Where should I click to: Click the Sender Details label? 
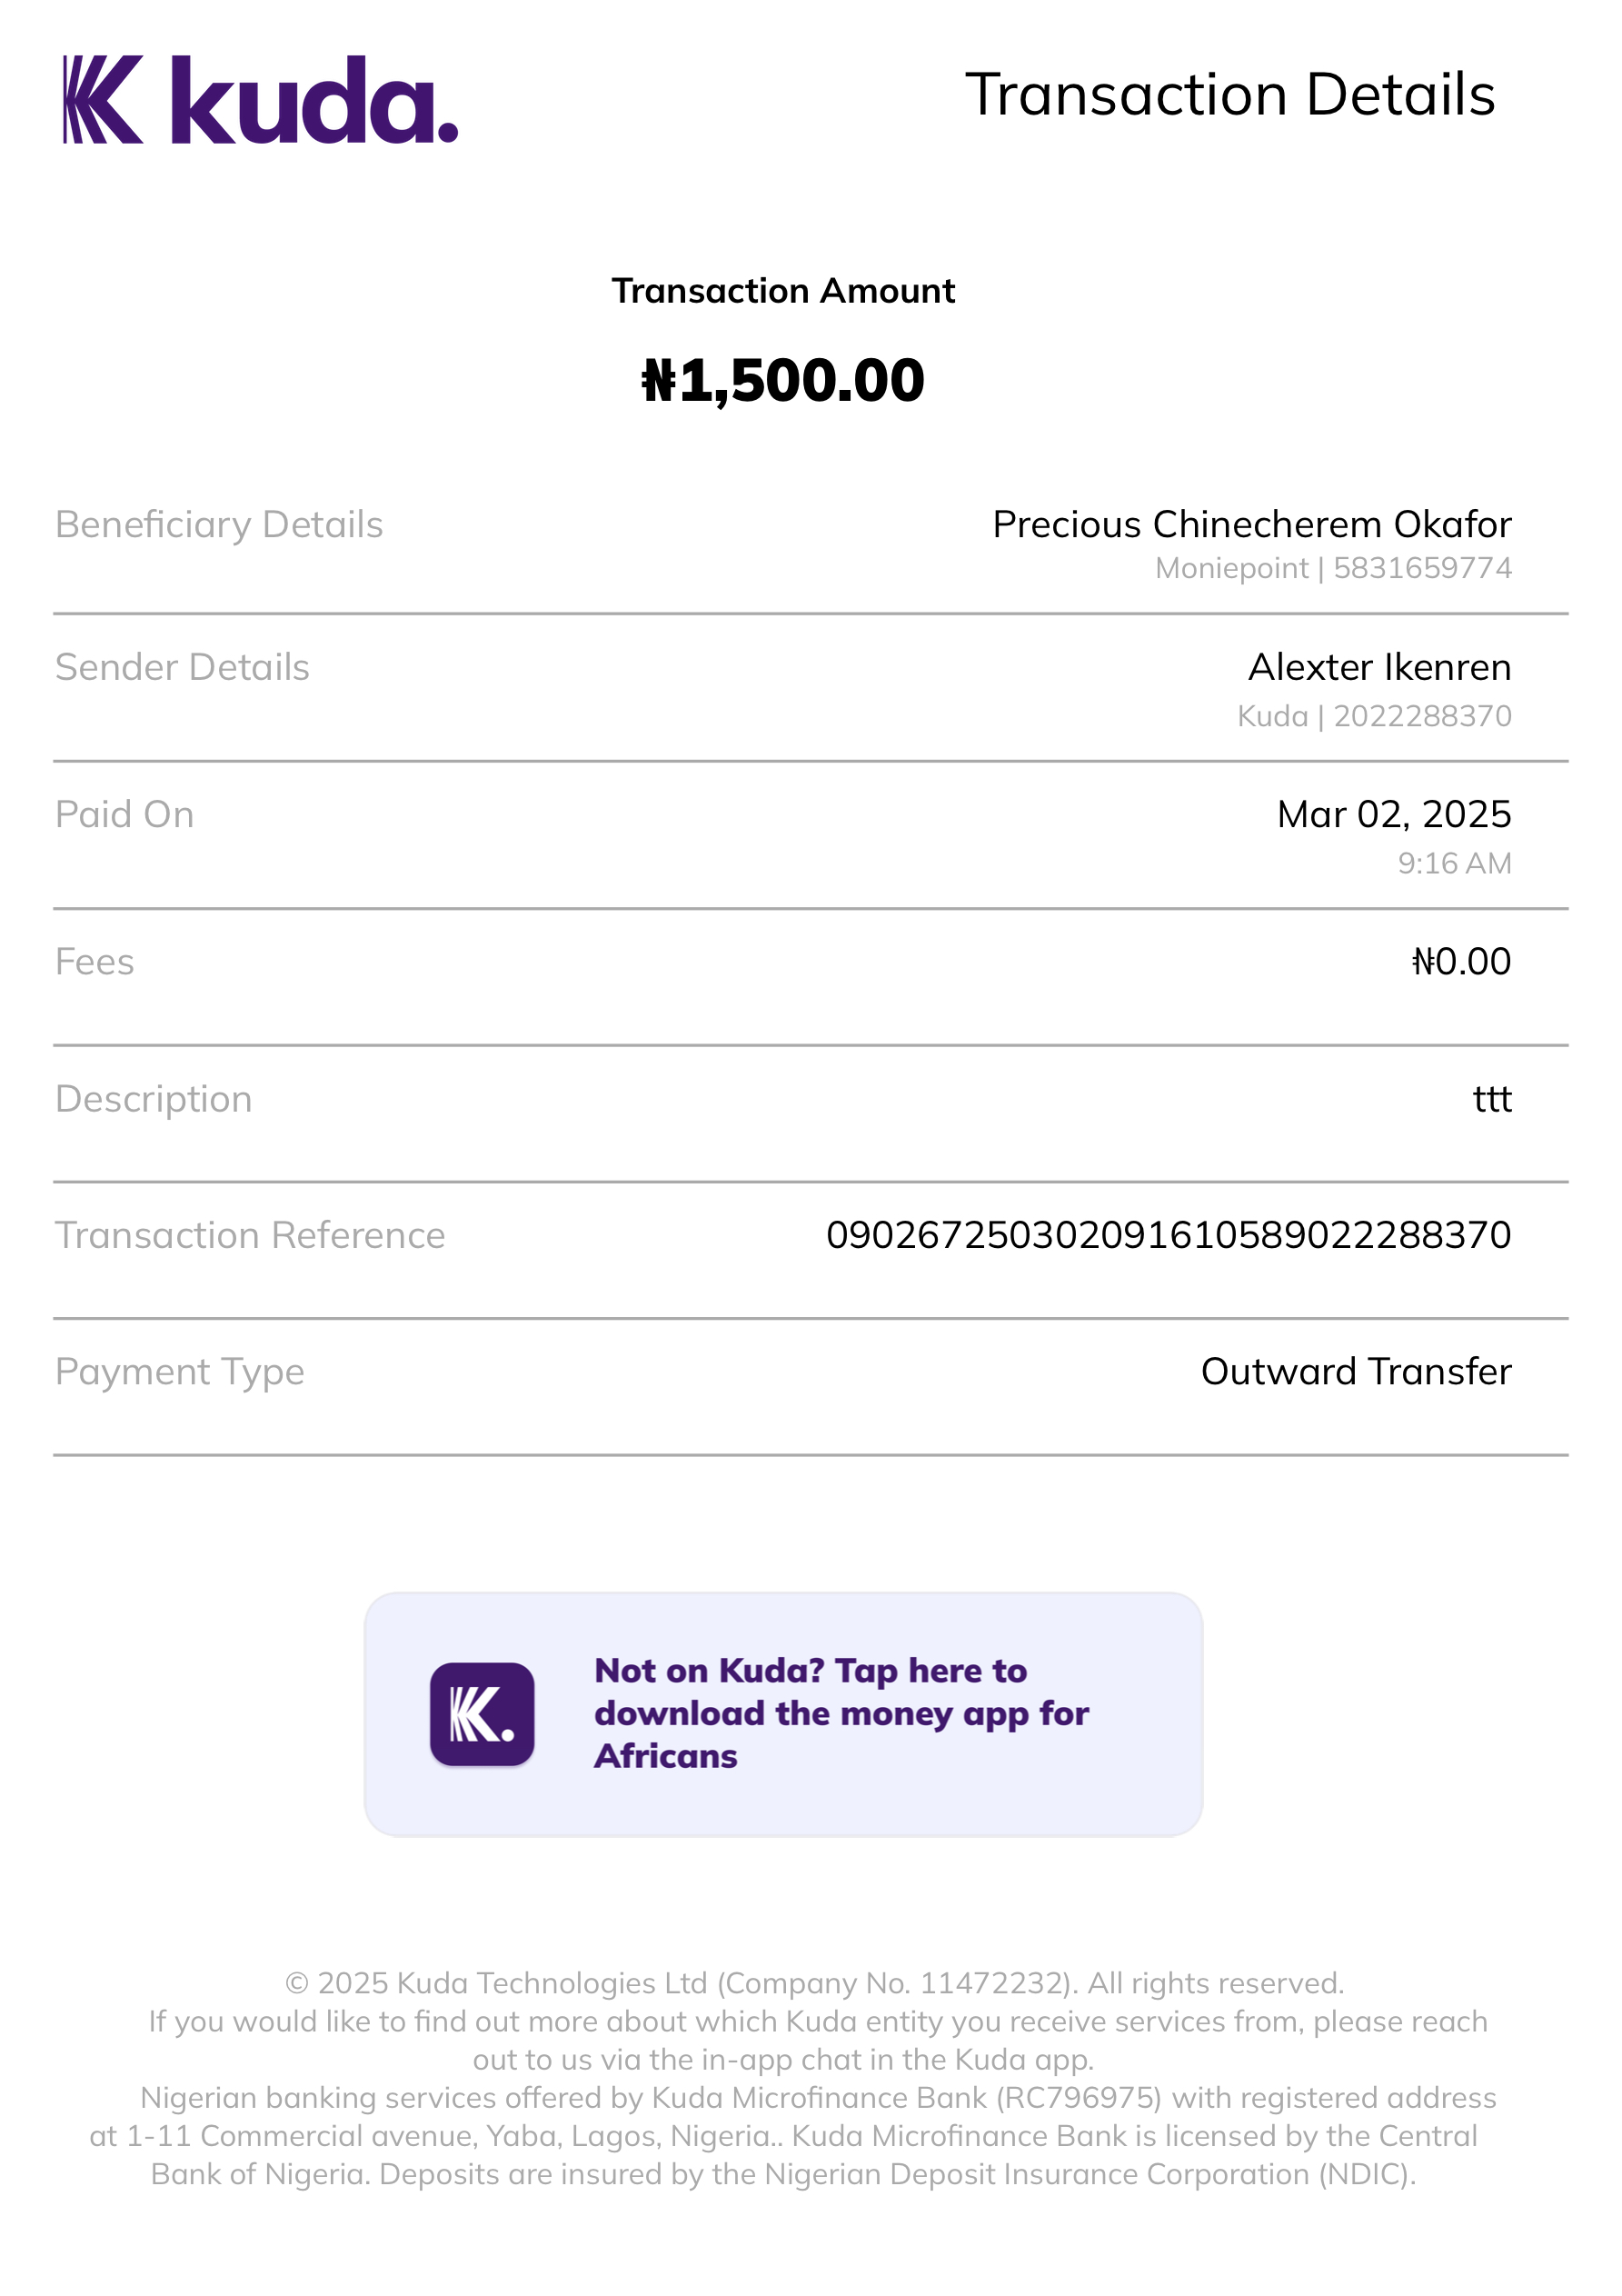(x=182, y=667)
